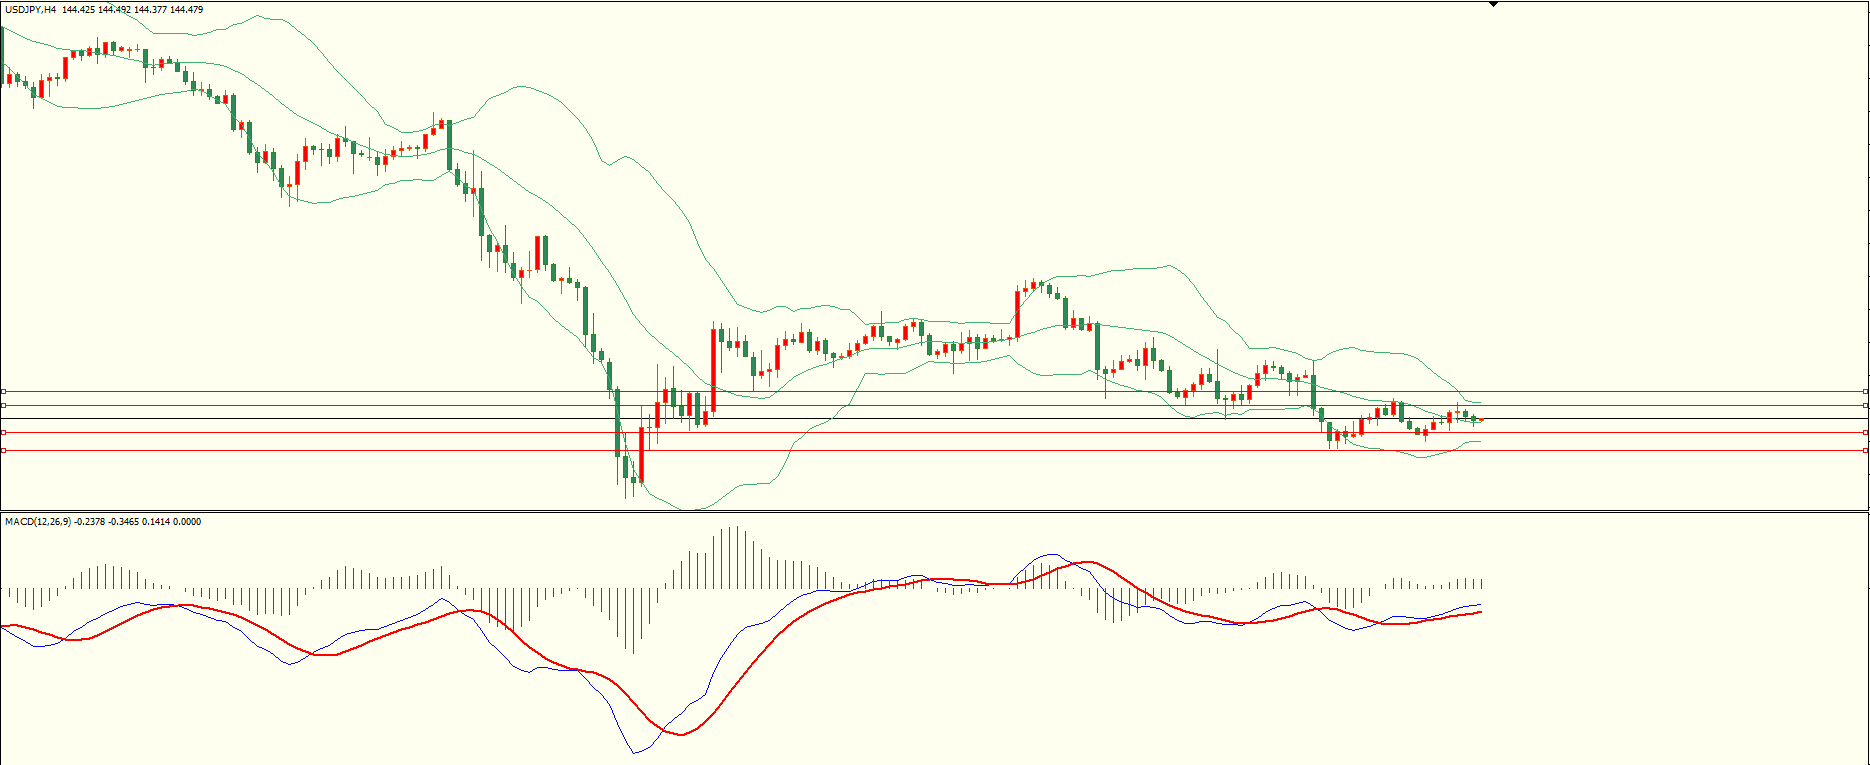
Task: Click left handle of red line below black line
Action: 4,432
